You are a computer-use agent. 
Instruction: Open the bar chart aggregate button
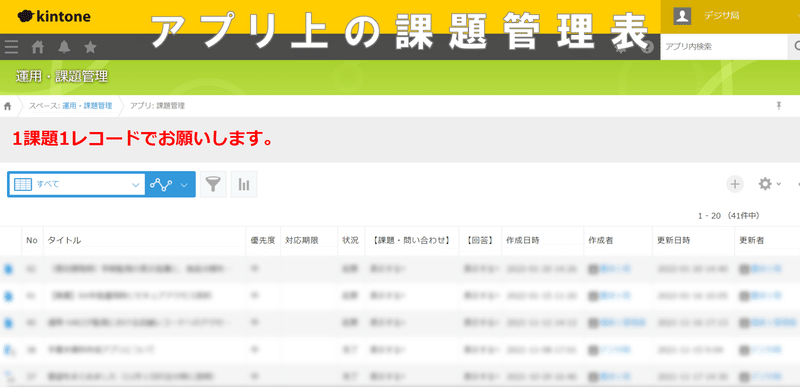244,184
